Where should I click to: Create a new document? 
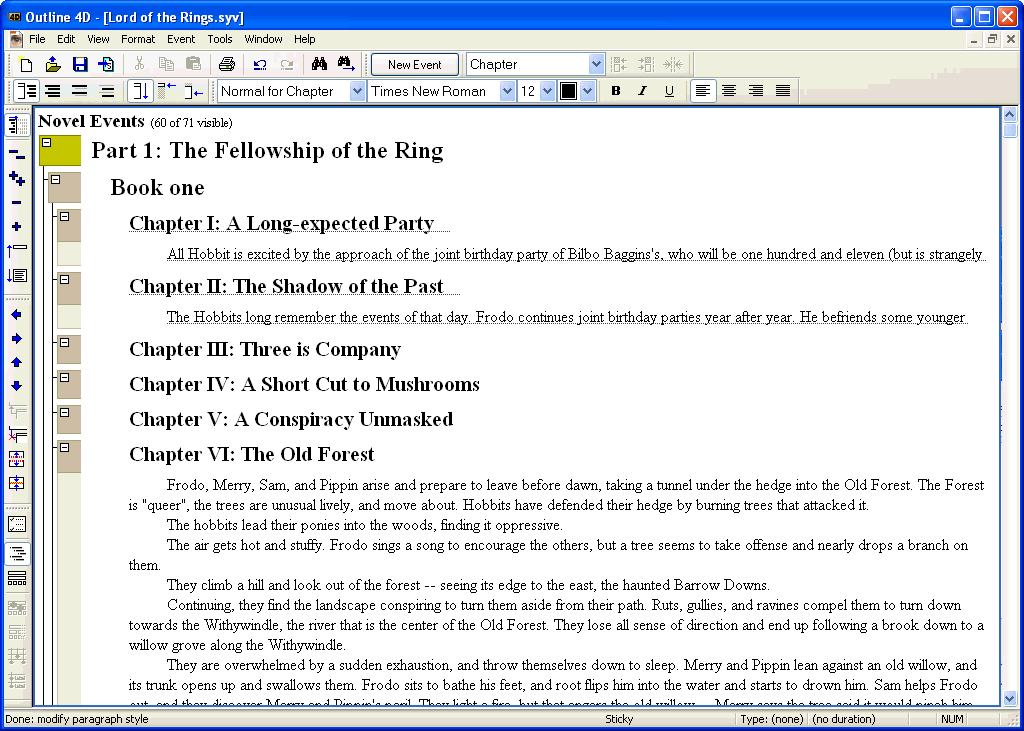point(26,63)
